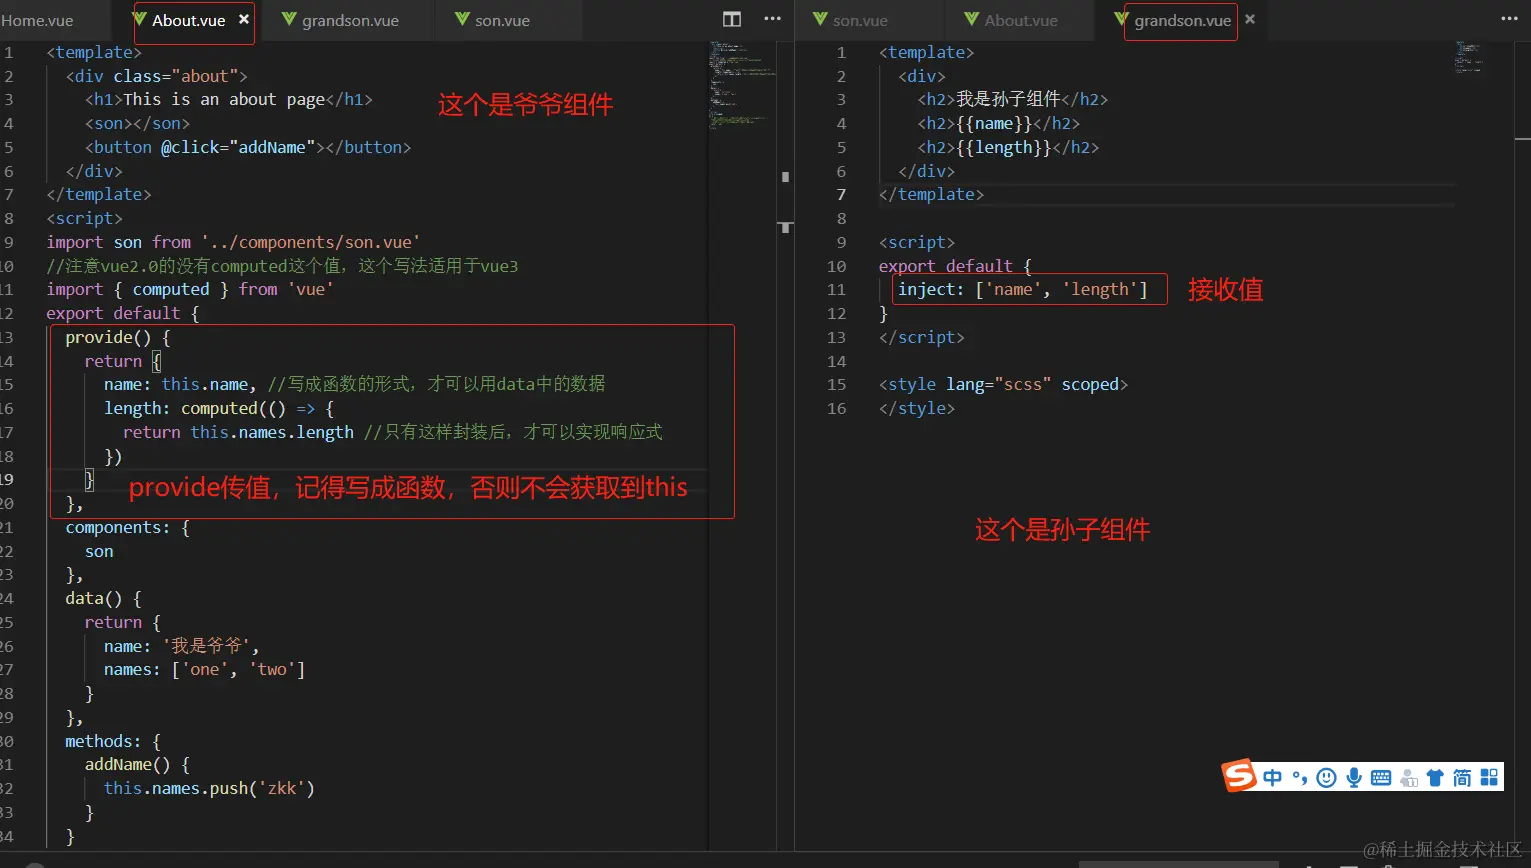This screenshot has width=1531, height=868.
Task: Click the "import { computed } from 'vue'" line
Action: [x=190, y=290]
